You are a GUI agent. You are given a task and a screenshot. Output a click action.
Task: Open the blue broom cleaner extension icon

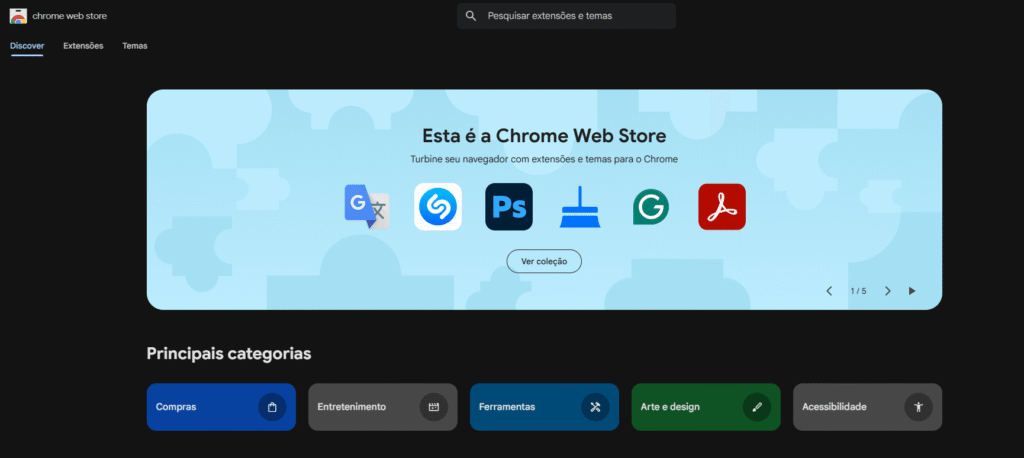pyautogui.click(x=580, y=206)
